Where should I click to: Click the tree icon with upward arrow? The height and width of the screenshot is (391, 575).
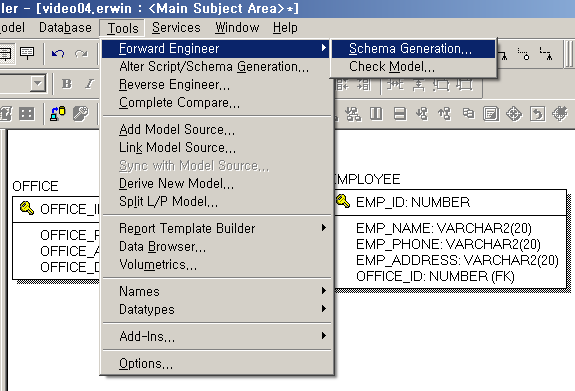[445, 114]
